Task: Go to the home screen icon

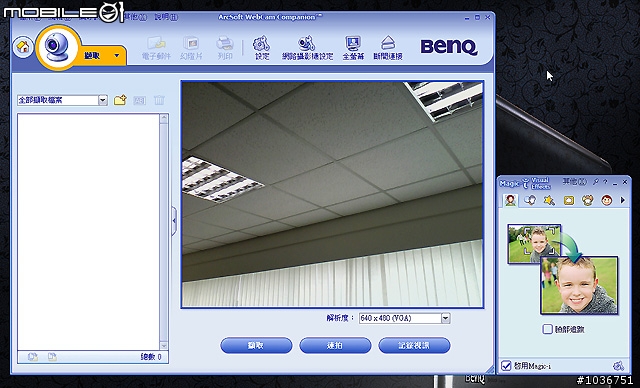Action: [x=23, y=47]
